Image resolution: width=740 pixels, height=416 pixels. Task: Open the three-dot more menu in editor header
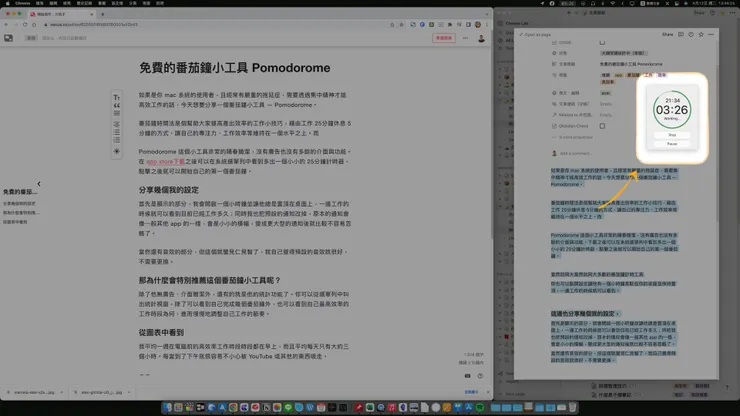(465, 38)
